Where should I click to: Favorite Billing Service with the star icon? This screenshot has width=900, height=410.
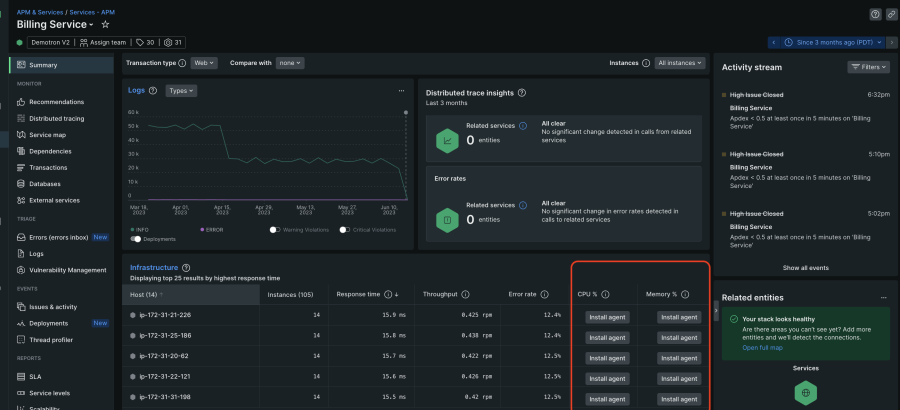(106, 24)
